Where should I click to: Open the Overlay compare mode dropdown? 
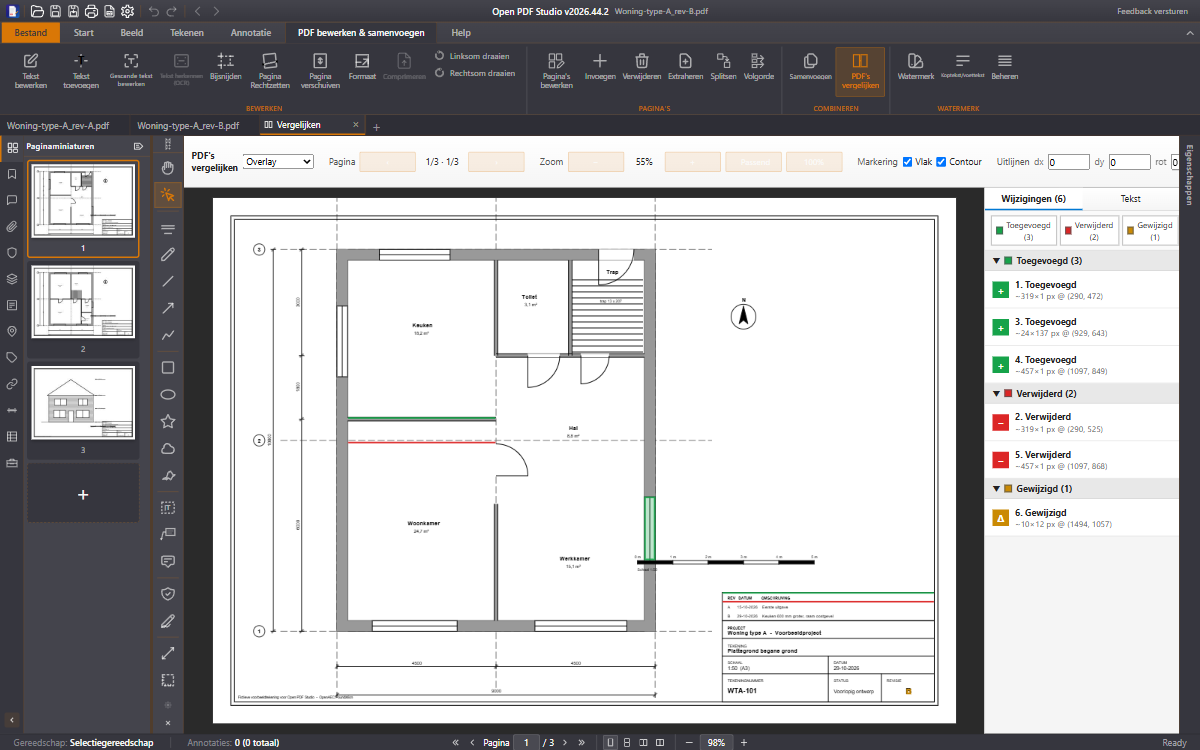click(x=279, y=161)
